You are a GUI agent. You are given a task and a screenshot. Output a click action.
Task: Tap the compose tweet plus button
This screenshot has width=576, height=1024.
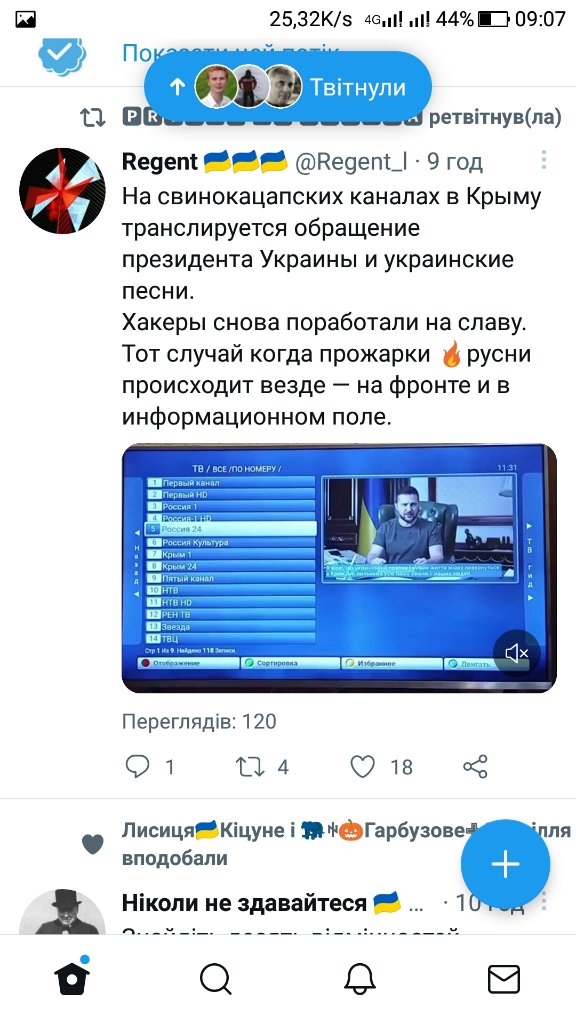click(505, 863)
